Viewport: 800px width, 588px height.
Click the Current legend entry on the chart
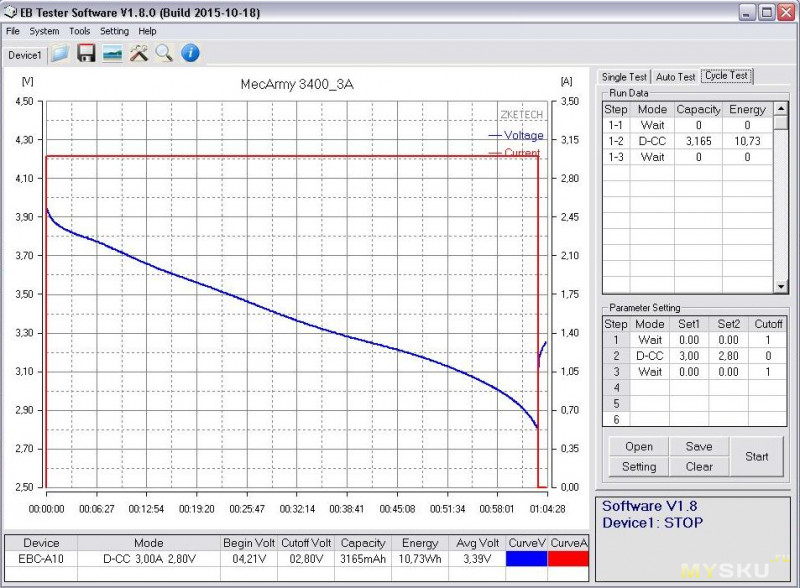coord(514,153)
